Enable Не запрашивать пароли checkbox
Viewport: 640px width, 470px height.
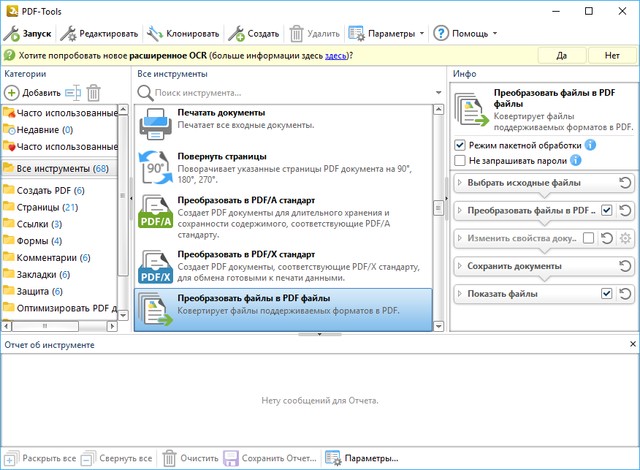460,160
